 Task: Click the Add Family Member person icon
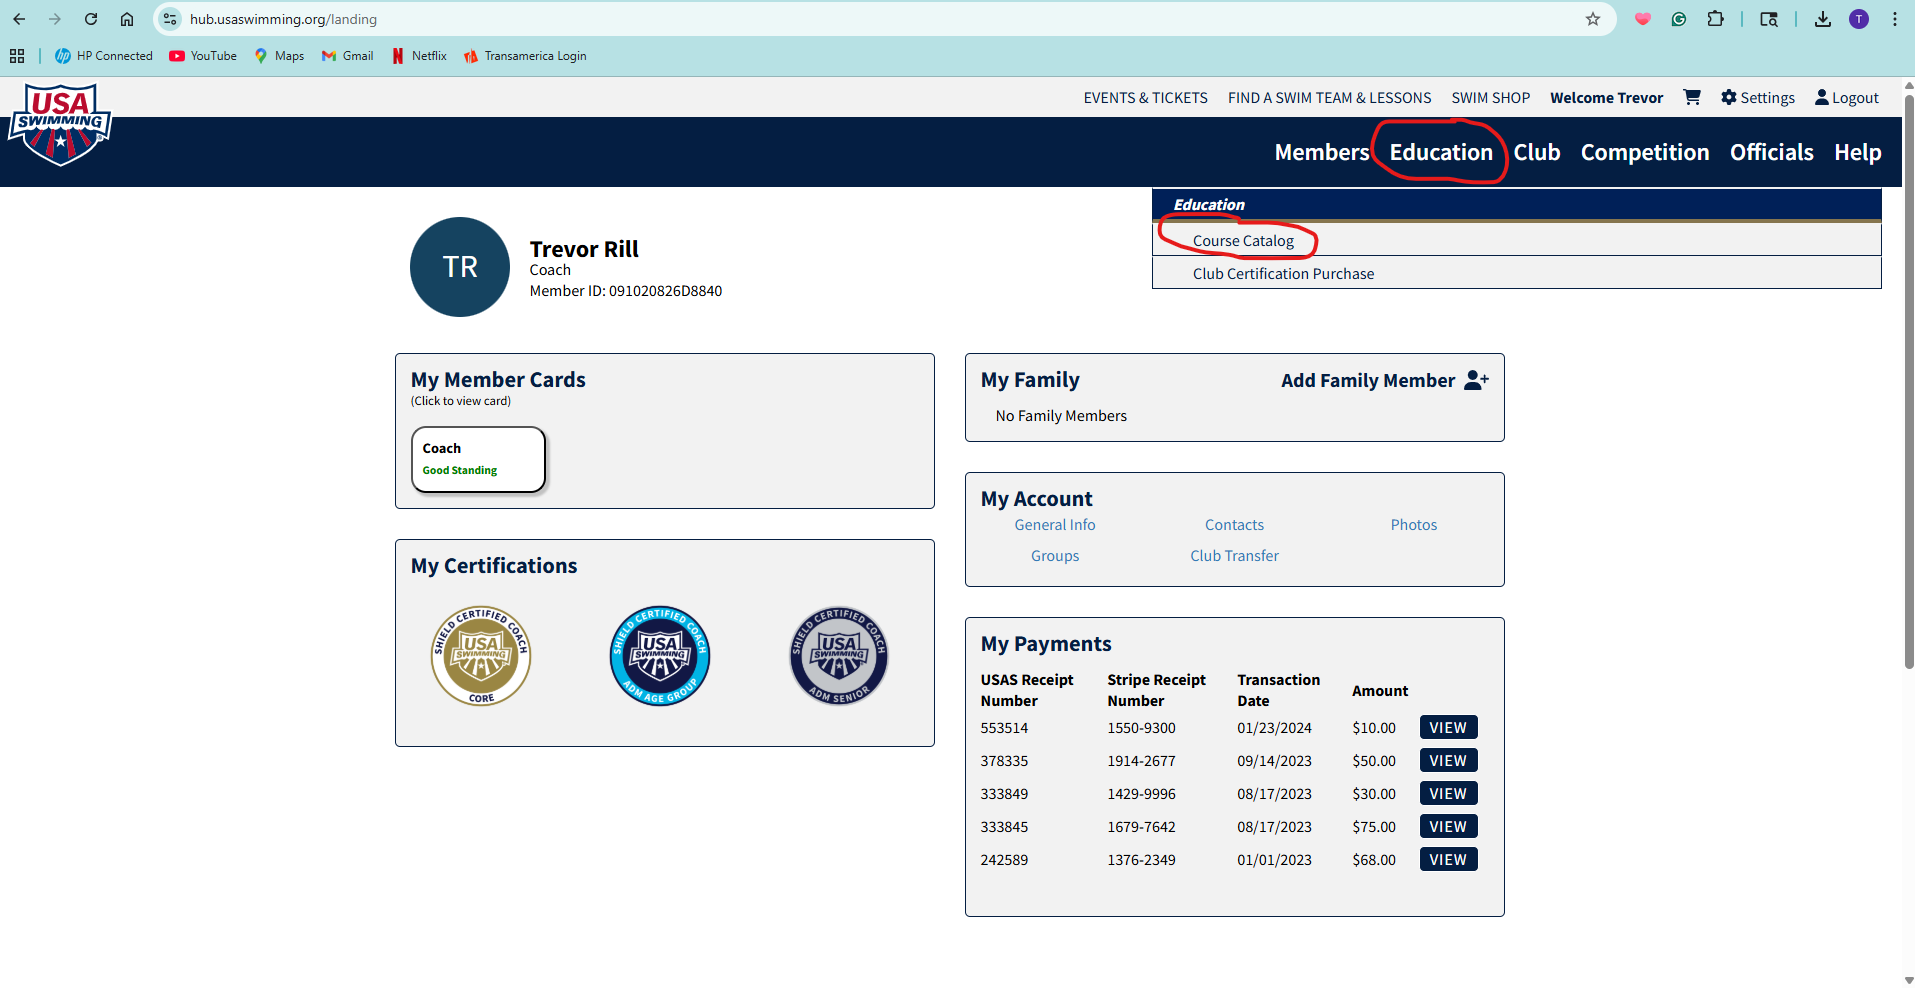point(1476,380)
